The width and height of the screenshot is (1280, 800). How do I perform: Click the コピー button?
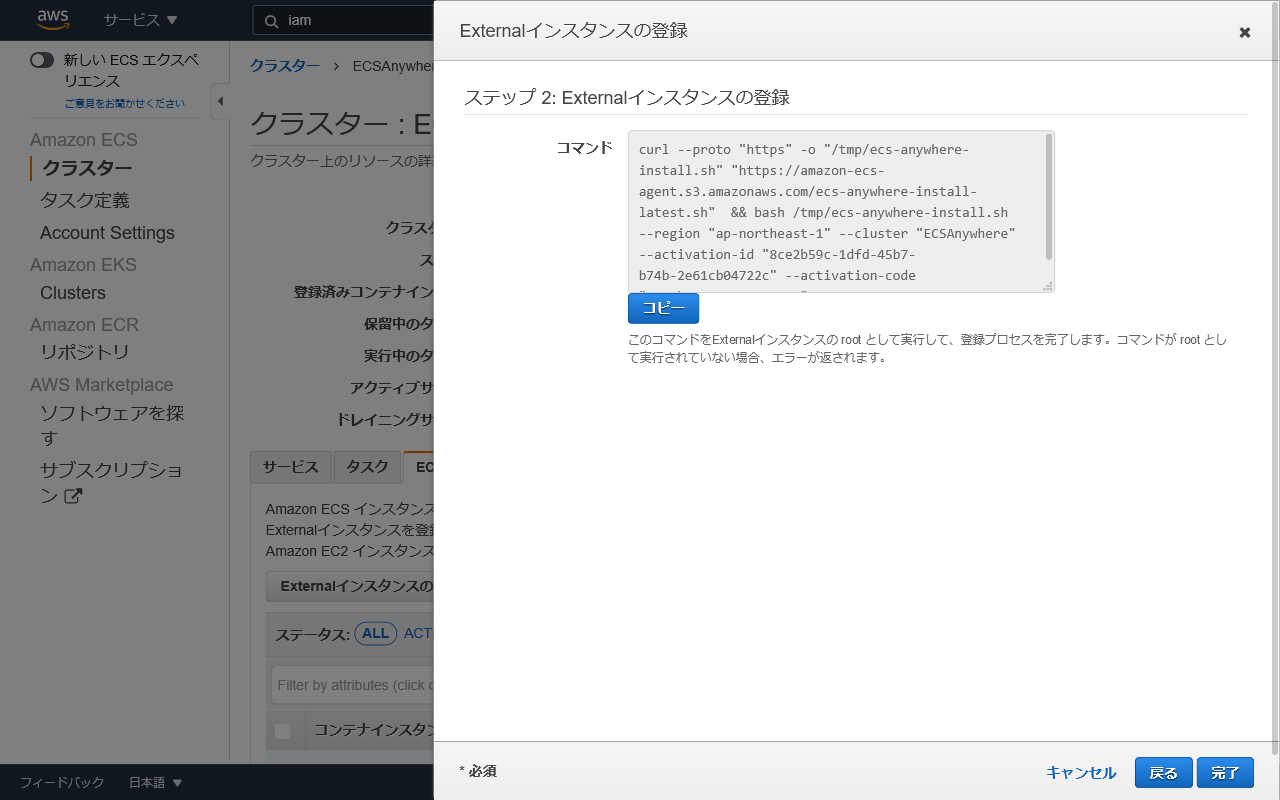(x=663, y=308)
